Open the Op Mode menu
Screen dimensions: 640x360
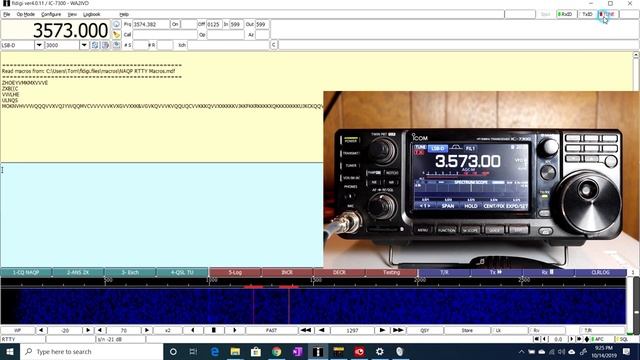[x=25, y=14]
